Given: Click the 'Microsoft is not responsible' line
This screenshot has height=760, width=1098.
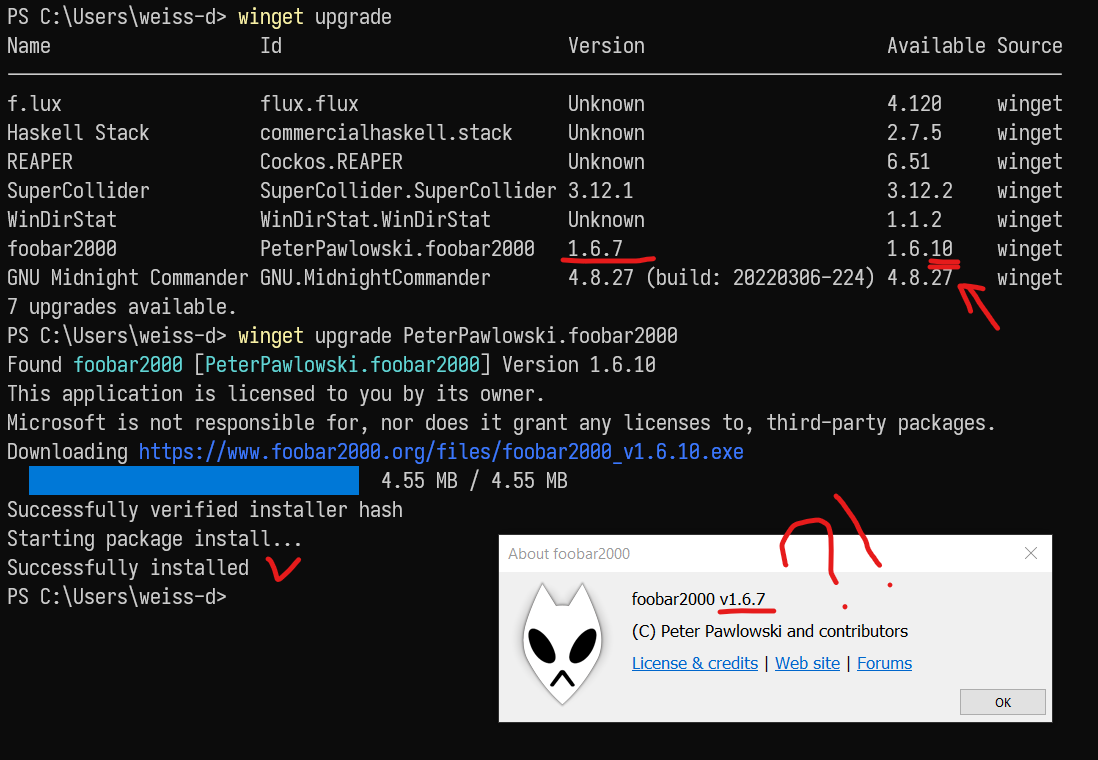Looking at the screenshot, I should click(501, 423).
